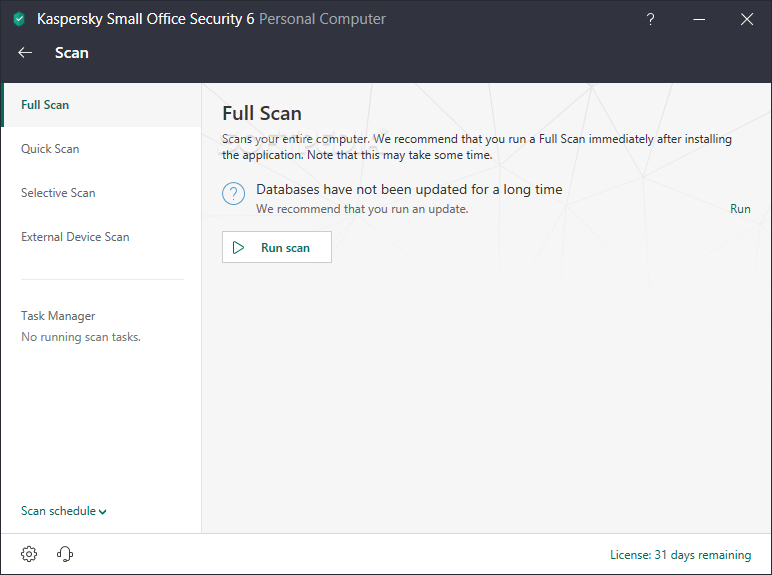
Task: Open Support via the headset icon
Action: click(x=65, y=554)
